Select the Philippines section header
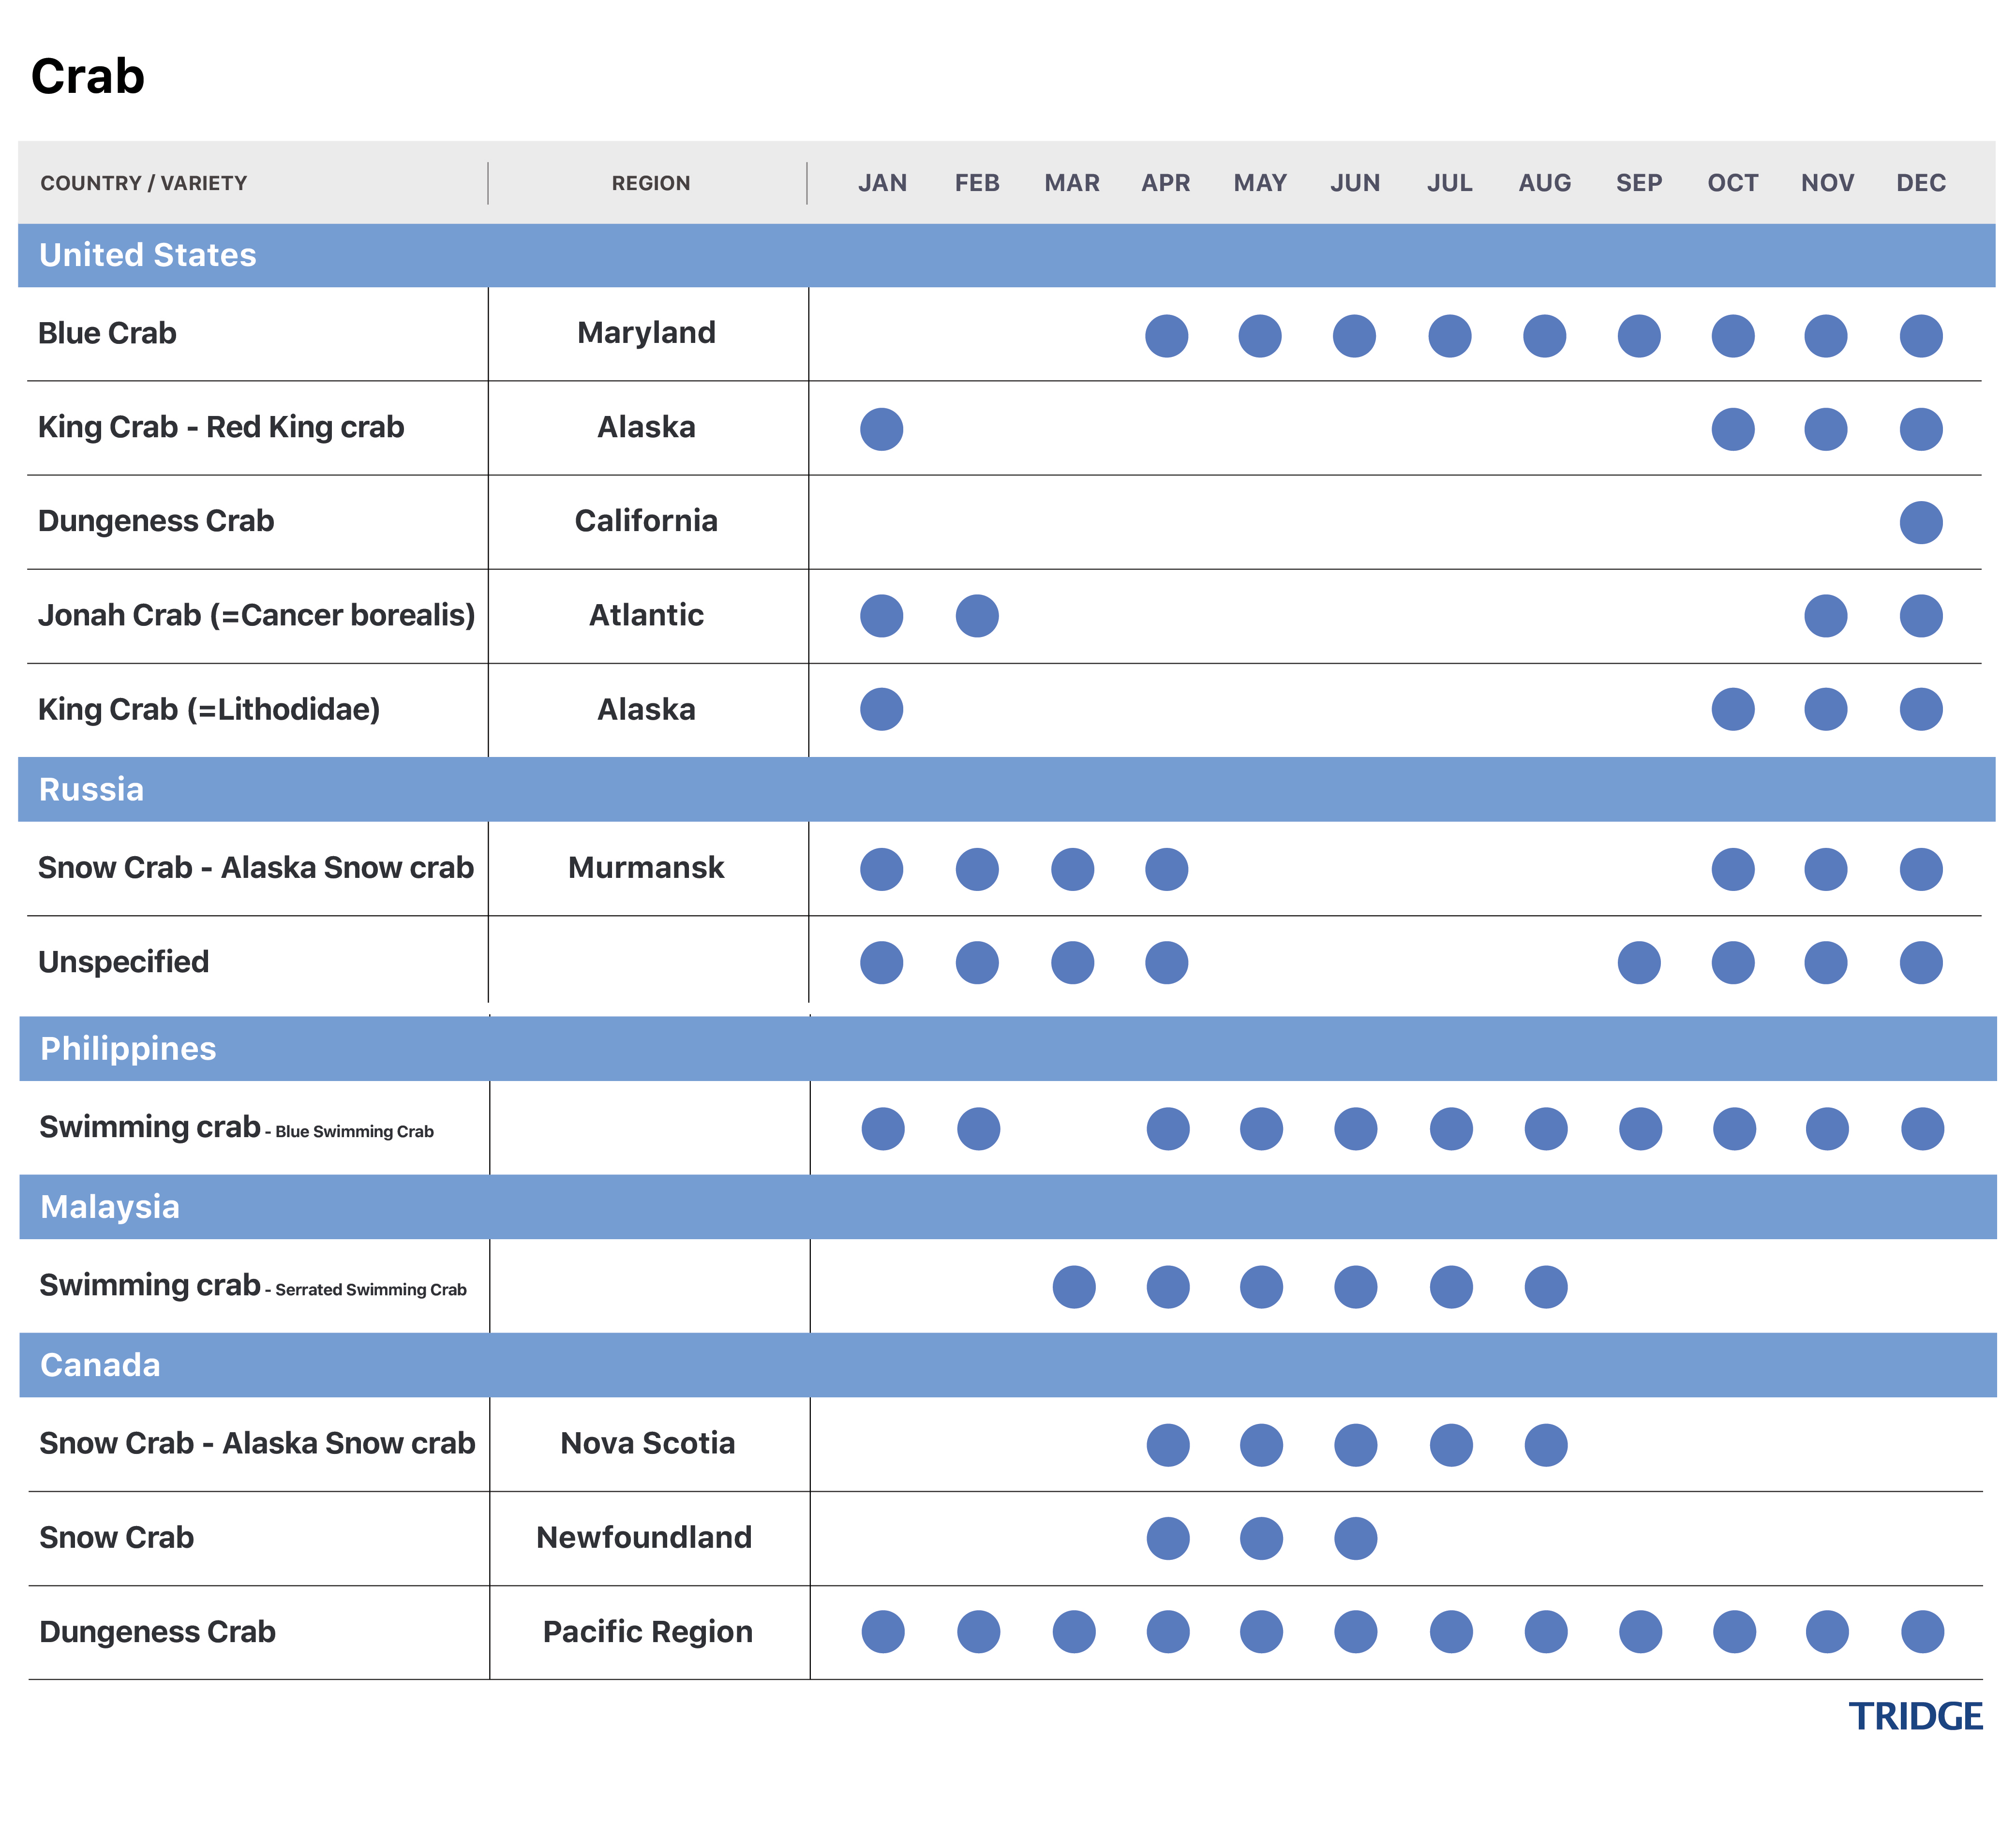Screen dimensions: 2016x1838 point(128,1049)
